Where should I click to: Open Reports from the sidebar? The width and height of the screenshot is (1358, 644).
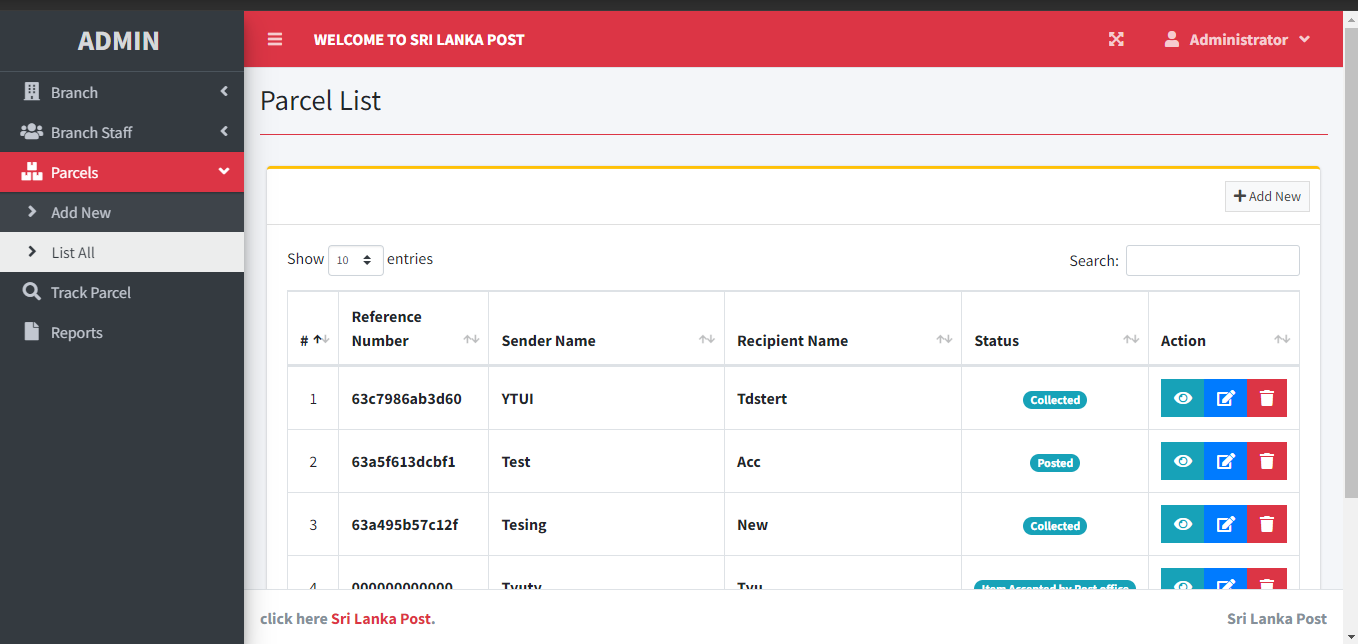pyautogui.click(x=77, y=332)
